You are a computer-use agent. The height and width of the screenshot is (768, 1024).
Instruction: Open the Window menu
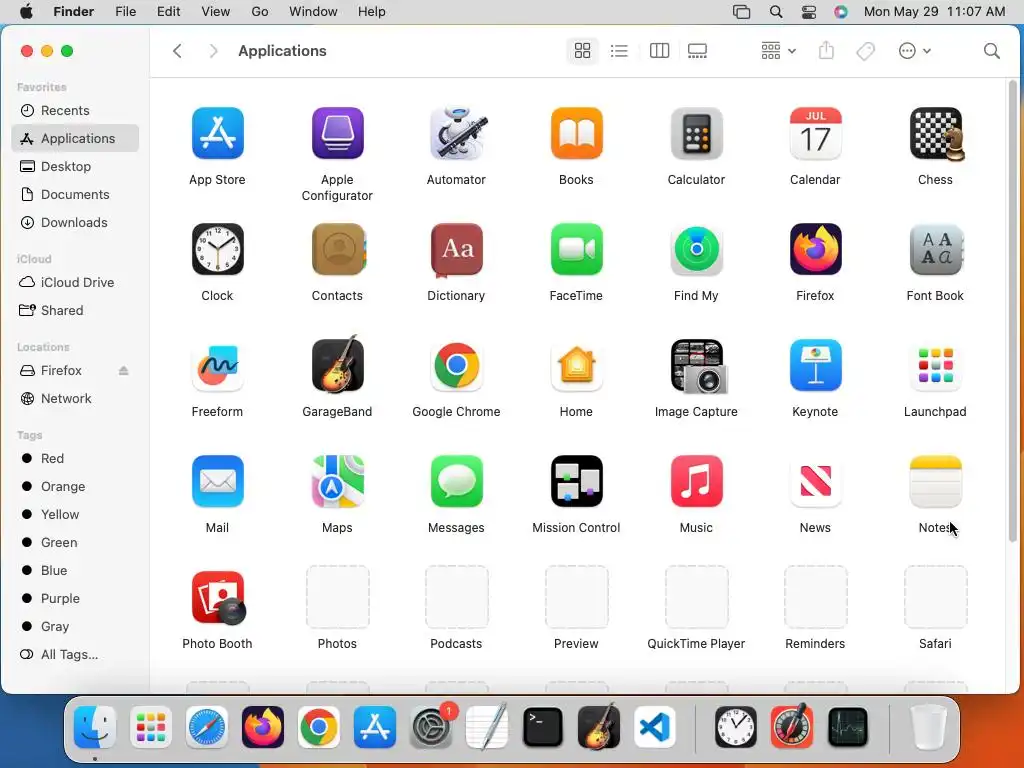pyautogui.click(x=313, y=11)
